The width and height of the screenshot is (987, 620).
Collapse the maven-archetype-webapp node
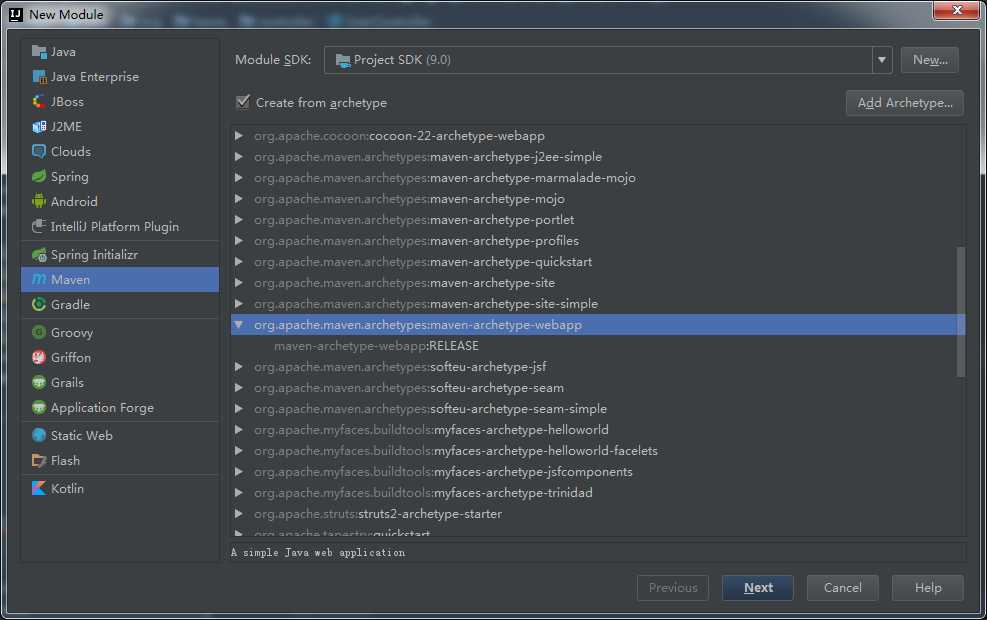pyautogui.click(x=239, y=325)
